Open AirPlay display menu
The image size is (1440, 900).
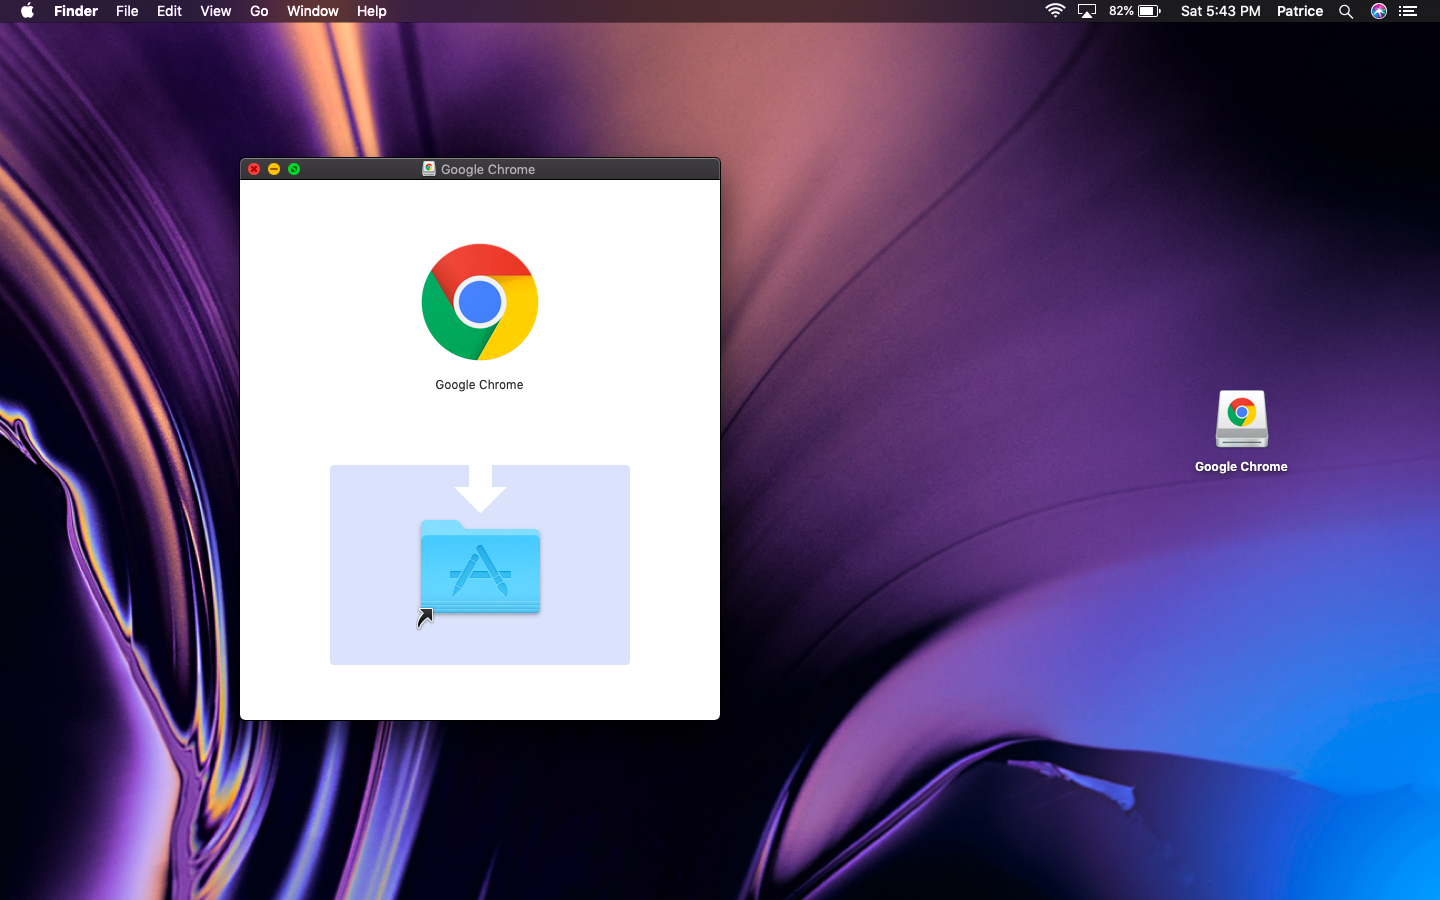pyautogui.click(x=1087, y=11)
